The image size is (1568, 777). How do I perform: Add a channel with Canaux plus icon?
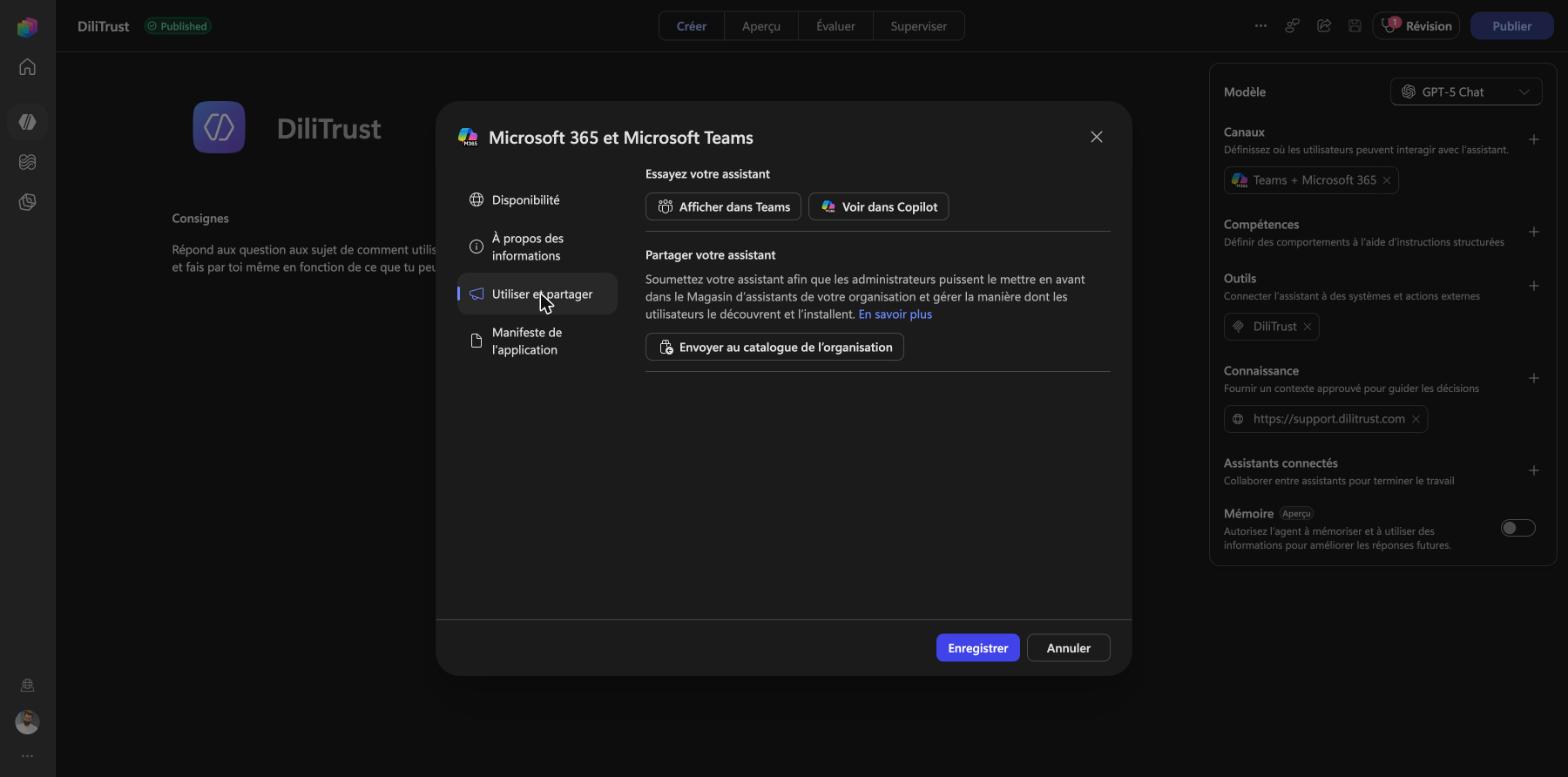(1534, 140)
